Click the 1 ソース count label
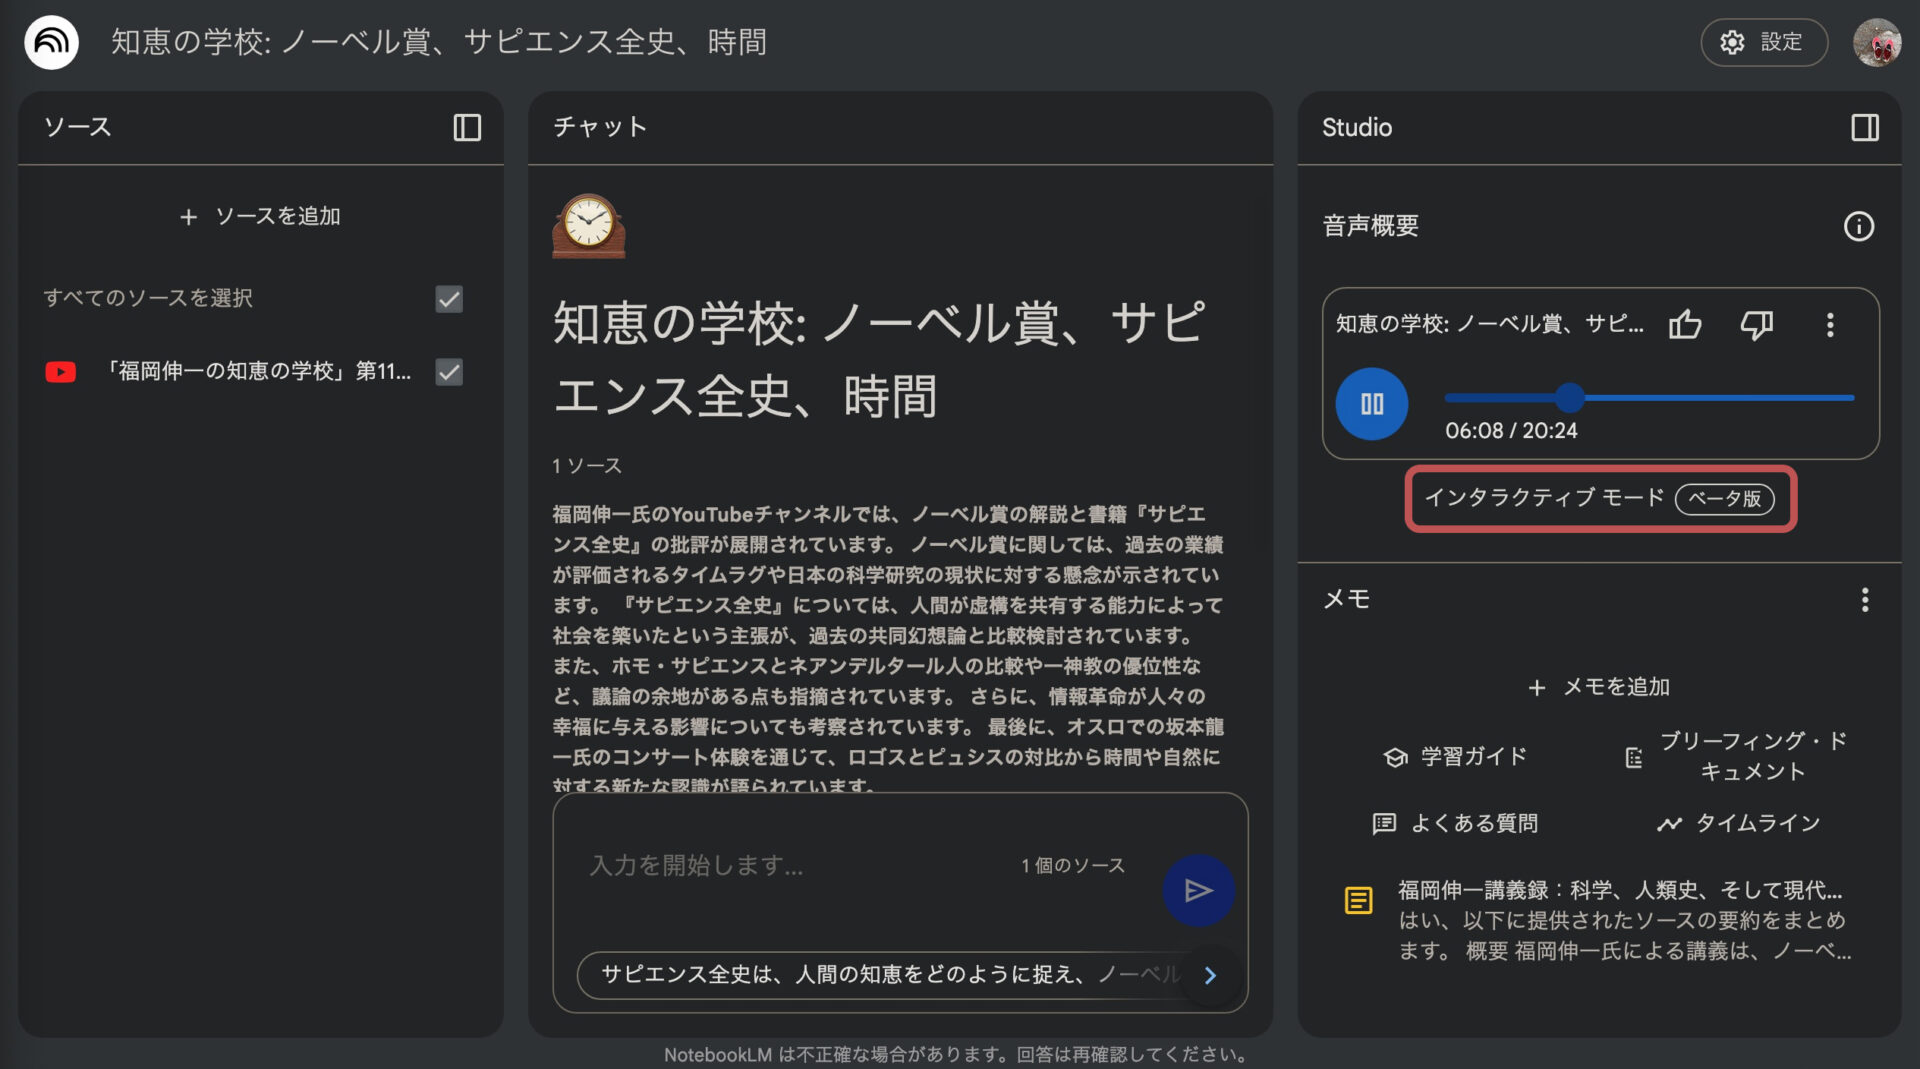 [x=587, y=466]
